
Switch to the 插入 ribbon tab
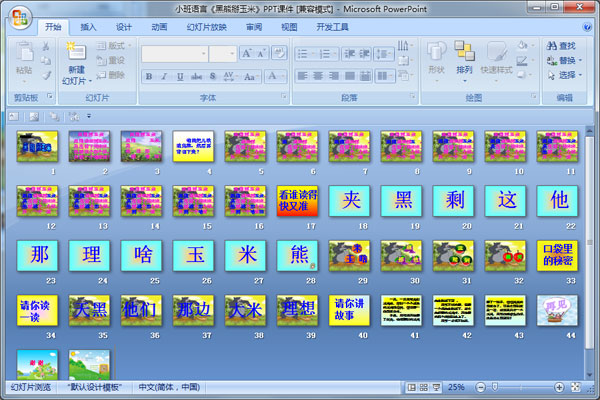point(89,27)
